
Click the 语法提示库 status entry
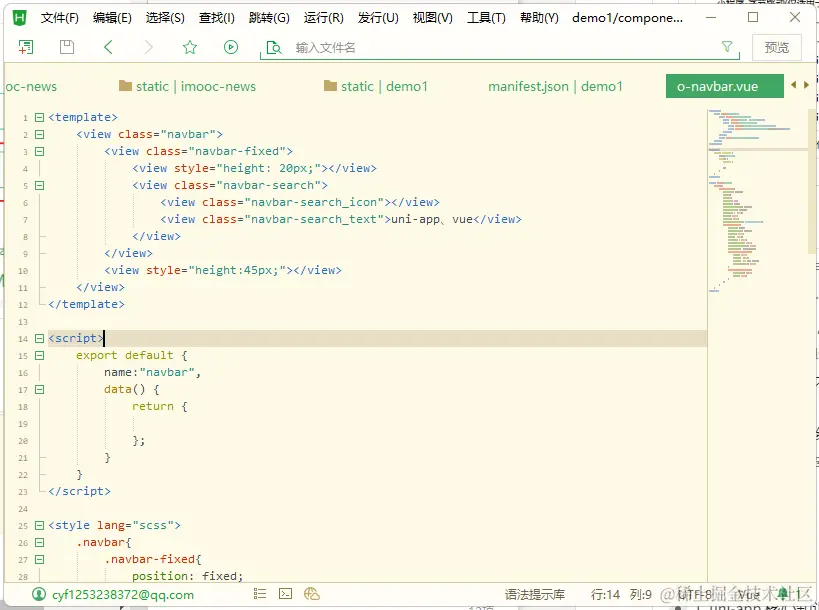pyautogui.click(x=535, y=594)
